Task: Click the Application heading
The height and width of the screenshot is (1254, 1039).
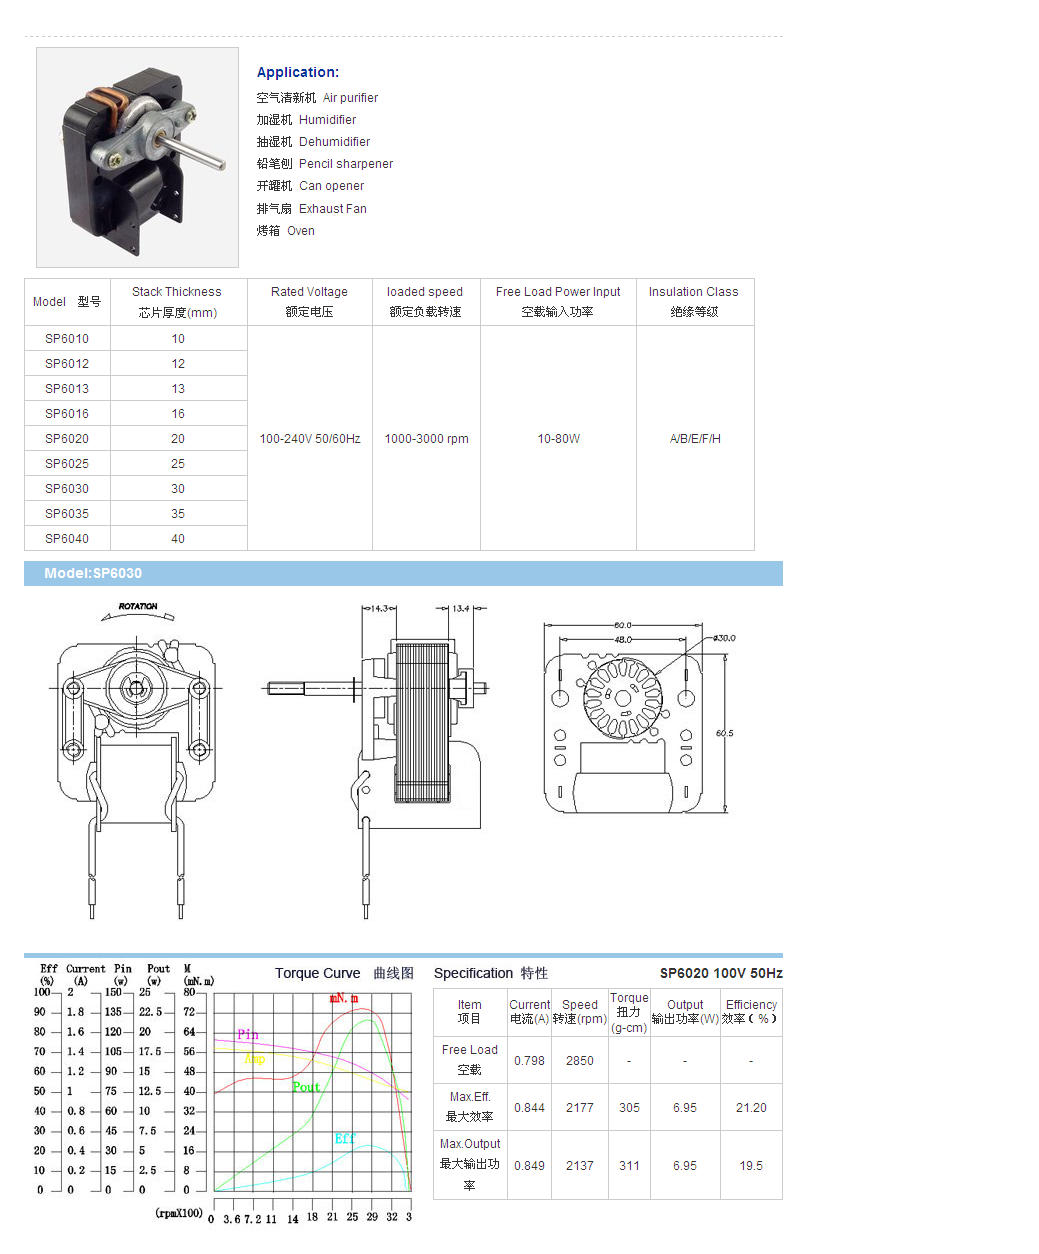Action: coord(298,72)
